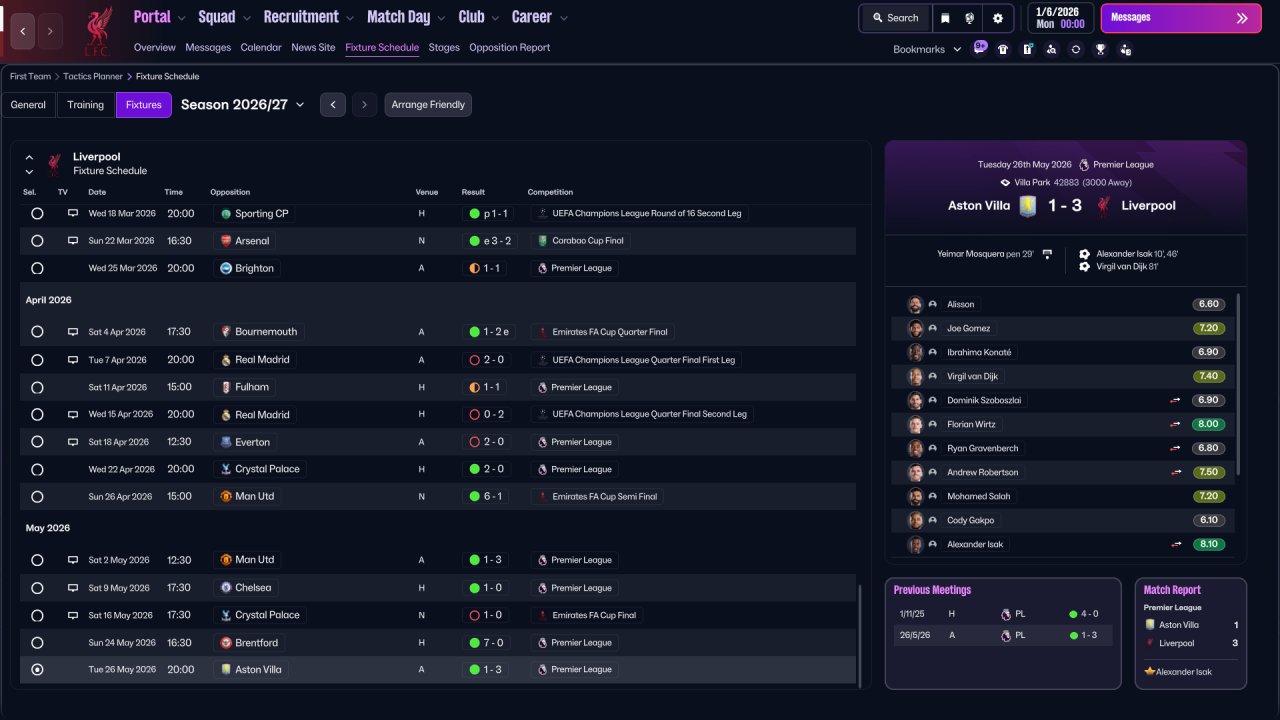Select the Brentford fixture radio button

37,643
